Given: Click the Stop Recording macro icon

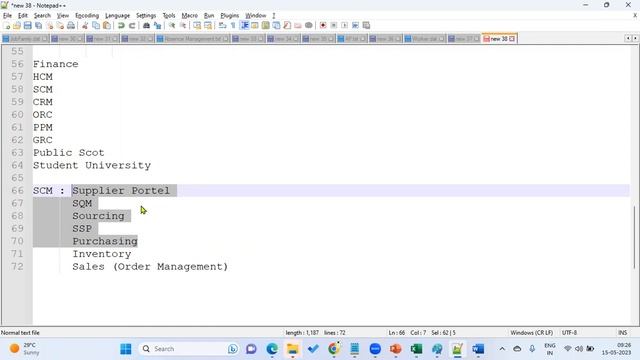Looking at the screenshot, I should 333,25.
